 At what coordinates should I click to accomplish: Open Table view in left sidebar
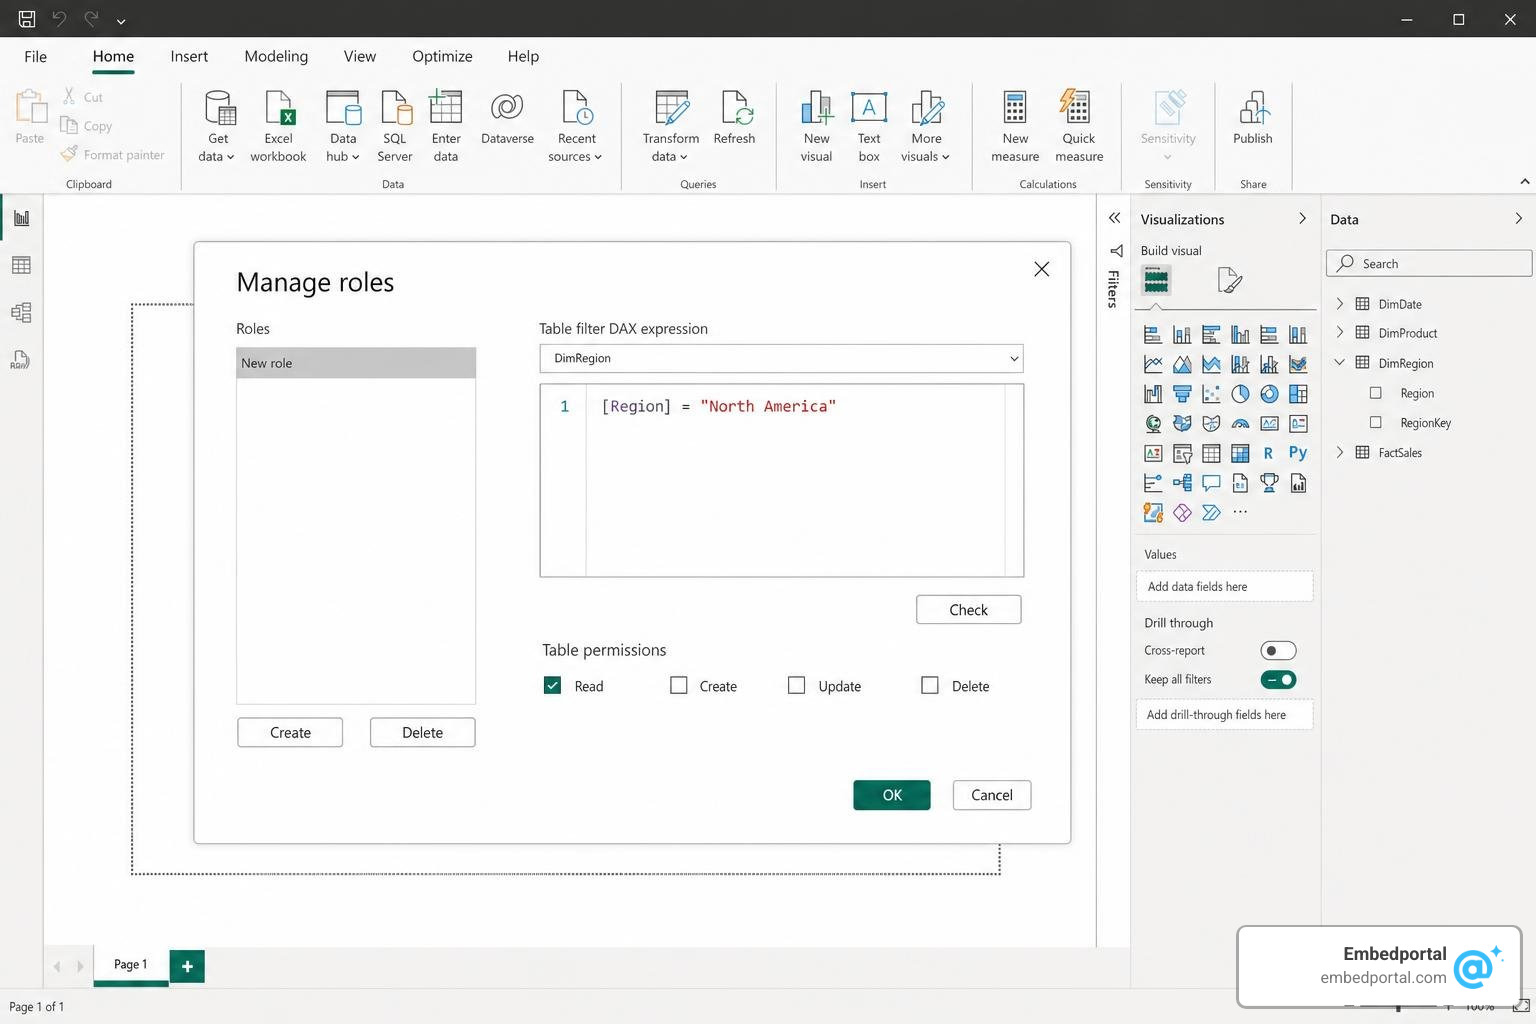point(21,265)
